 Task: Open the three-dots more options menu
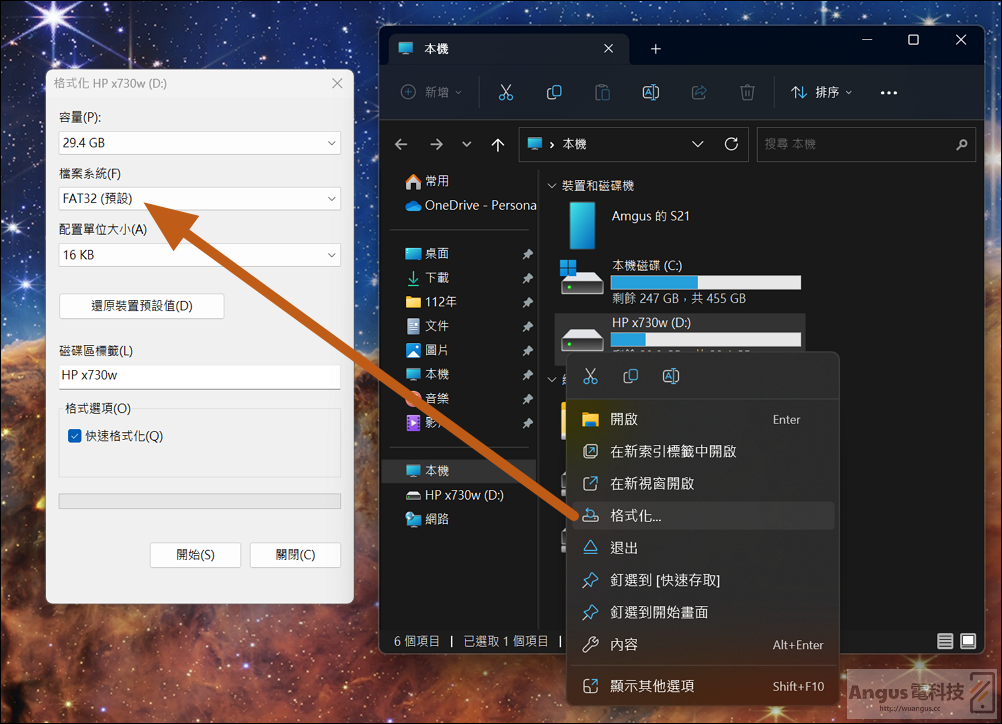click(x=888, y=93)
